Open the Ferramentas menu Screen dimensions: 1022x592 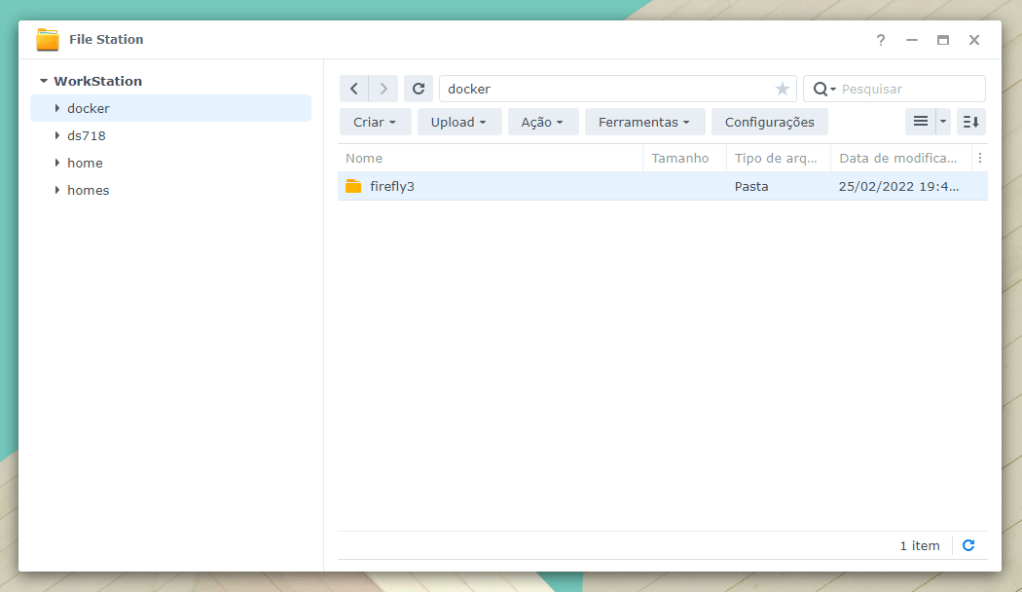coord(644,122)
